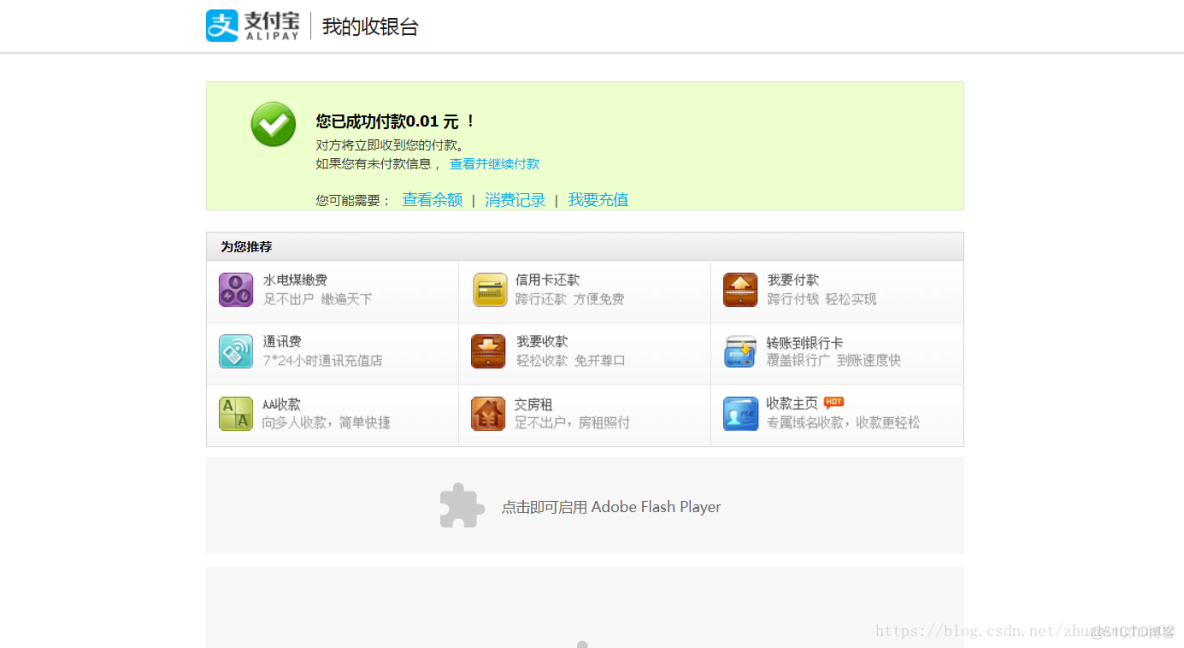Image resolution: width=1184 pixels, height=648 pixels.
Task: Open the 我要充值 recharge link
Action: pos(597,199)
